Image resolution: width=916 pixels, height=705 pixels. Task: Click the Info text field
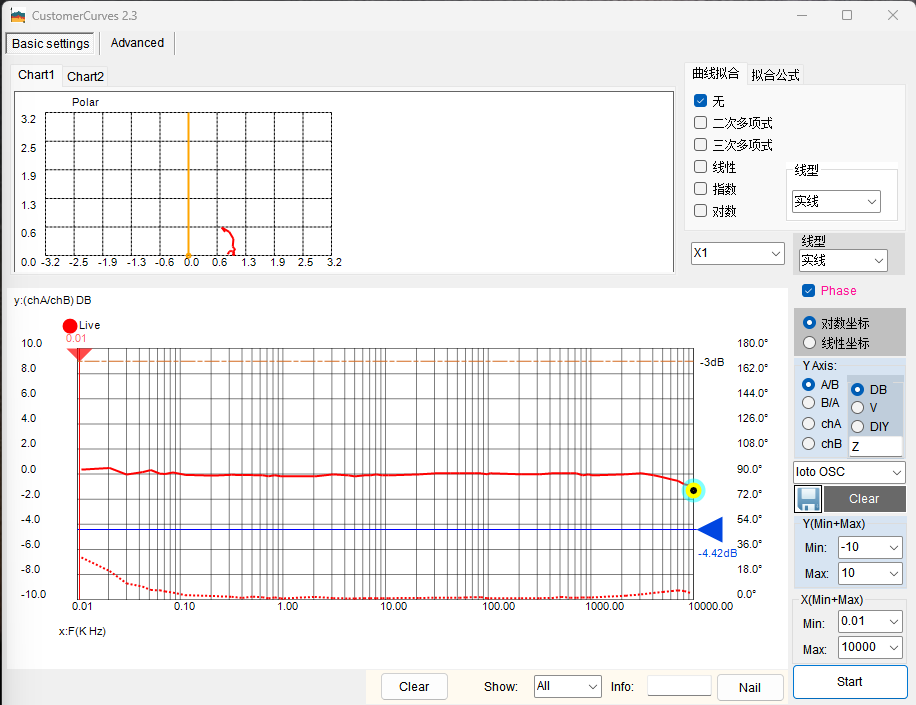tap(679, 686)
